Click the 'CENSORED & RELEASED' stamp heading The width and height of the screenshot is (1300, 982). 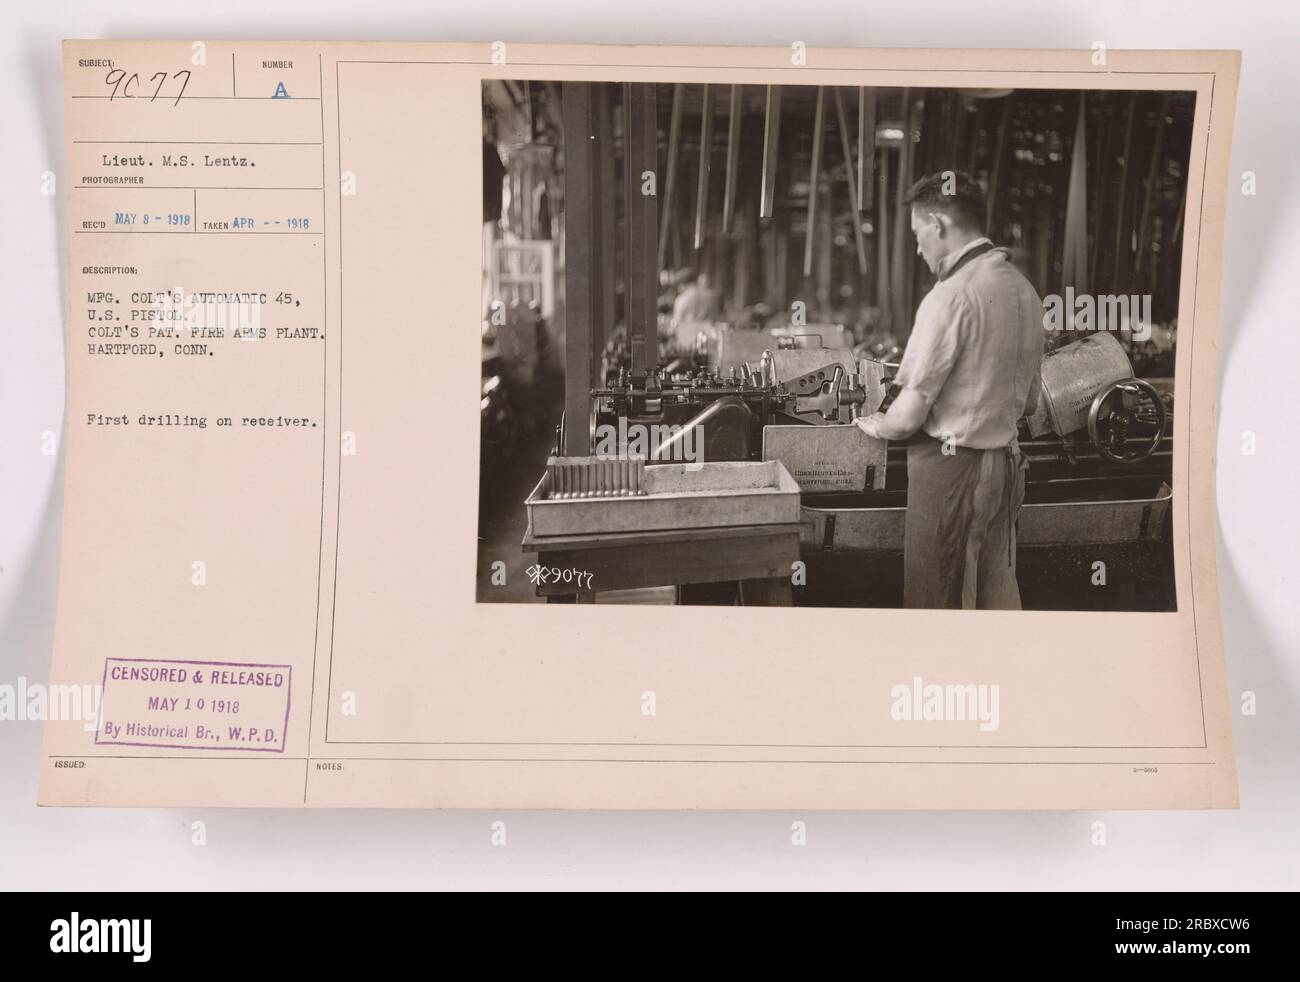click(198, 679)
